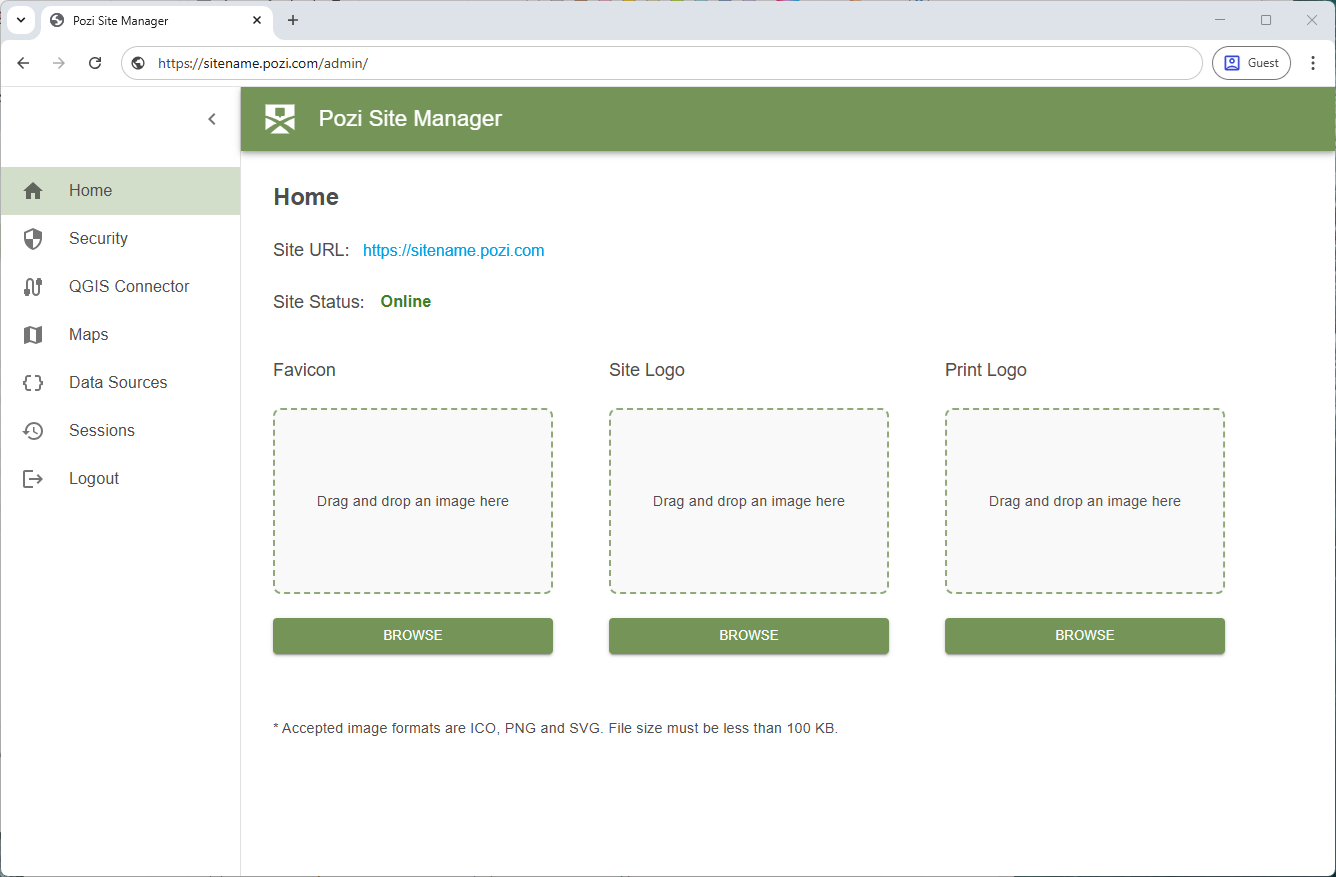Screen dimensions: 1336x877
Task: Open a new browser tab
Action: [293, 20]
